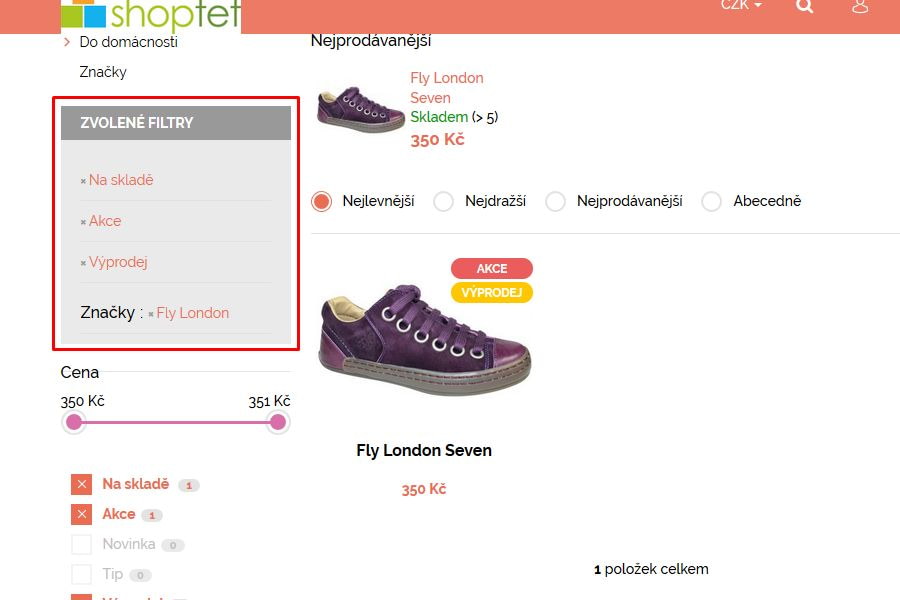The image size is (900, 600).
Task: Remove the Na skladě selected filter
Action: [117, 180]
